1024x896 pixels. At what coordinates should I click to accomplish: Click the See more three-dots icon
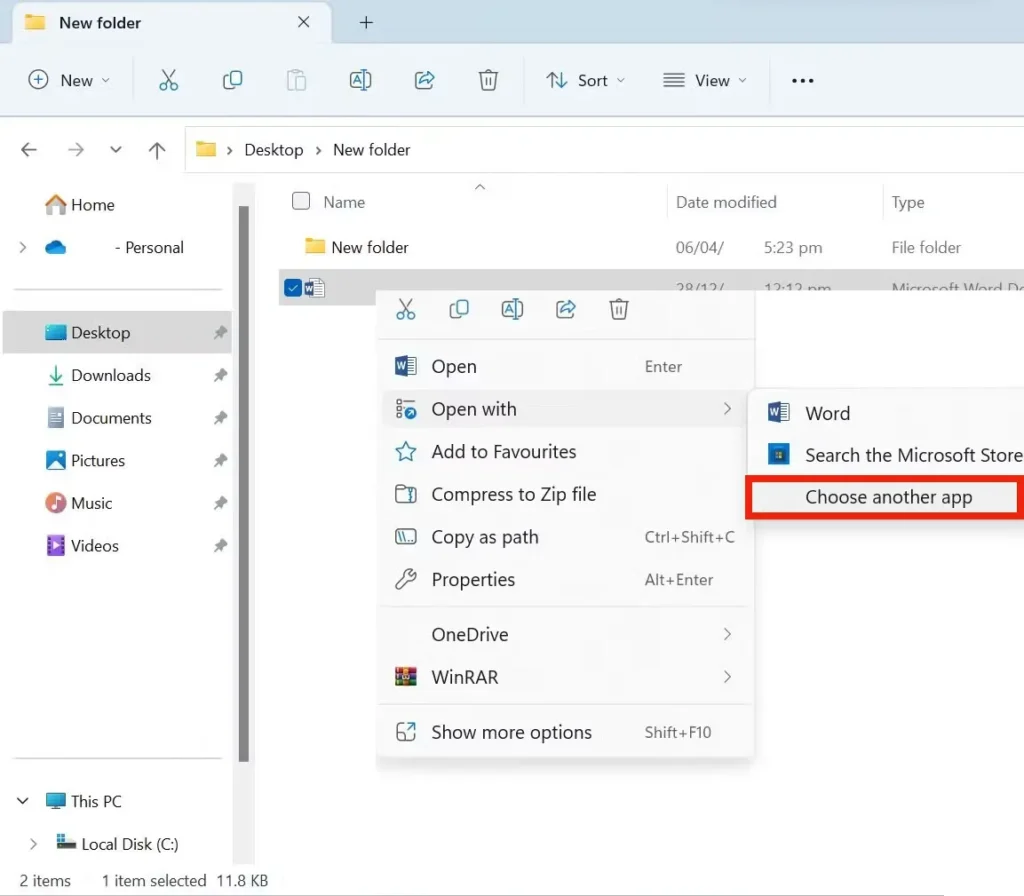tap(802, 81)
